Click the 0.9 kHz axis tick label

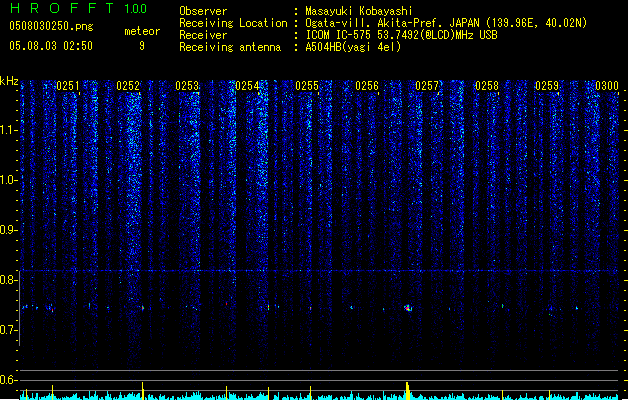pos(9,230)
